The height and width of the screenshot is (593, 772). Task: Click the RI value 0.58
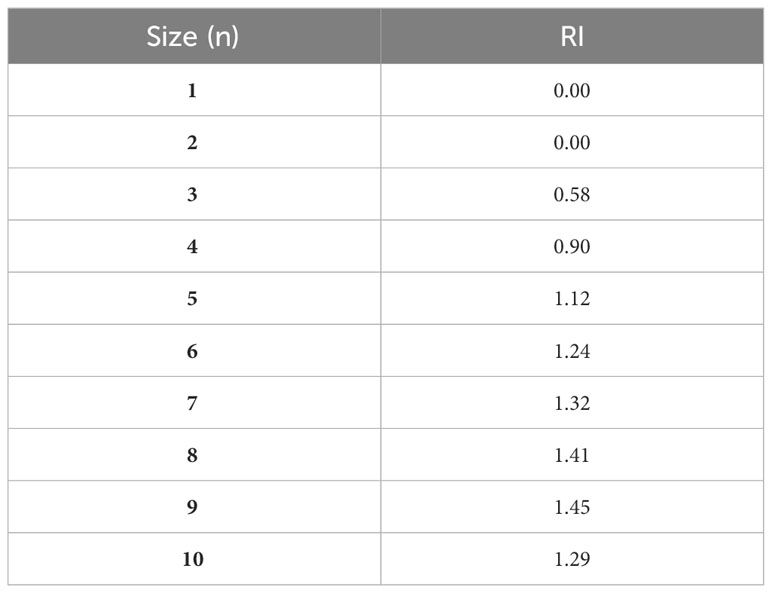(574, 195)
